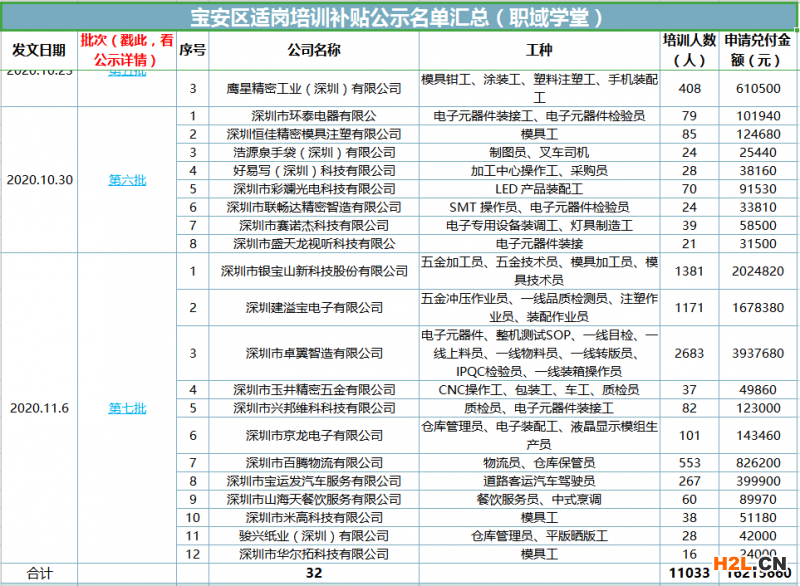Select the 公司名称 header cell
Image resolution: width=800 pixels, height=586 pixels.
click(x=314, y=50)
